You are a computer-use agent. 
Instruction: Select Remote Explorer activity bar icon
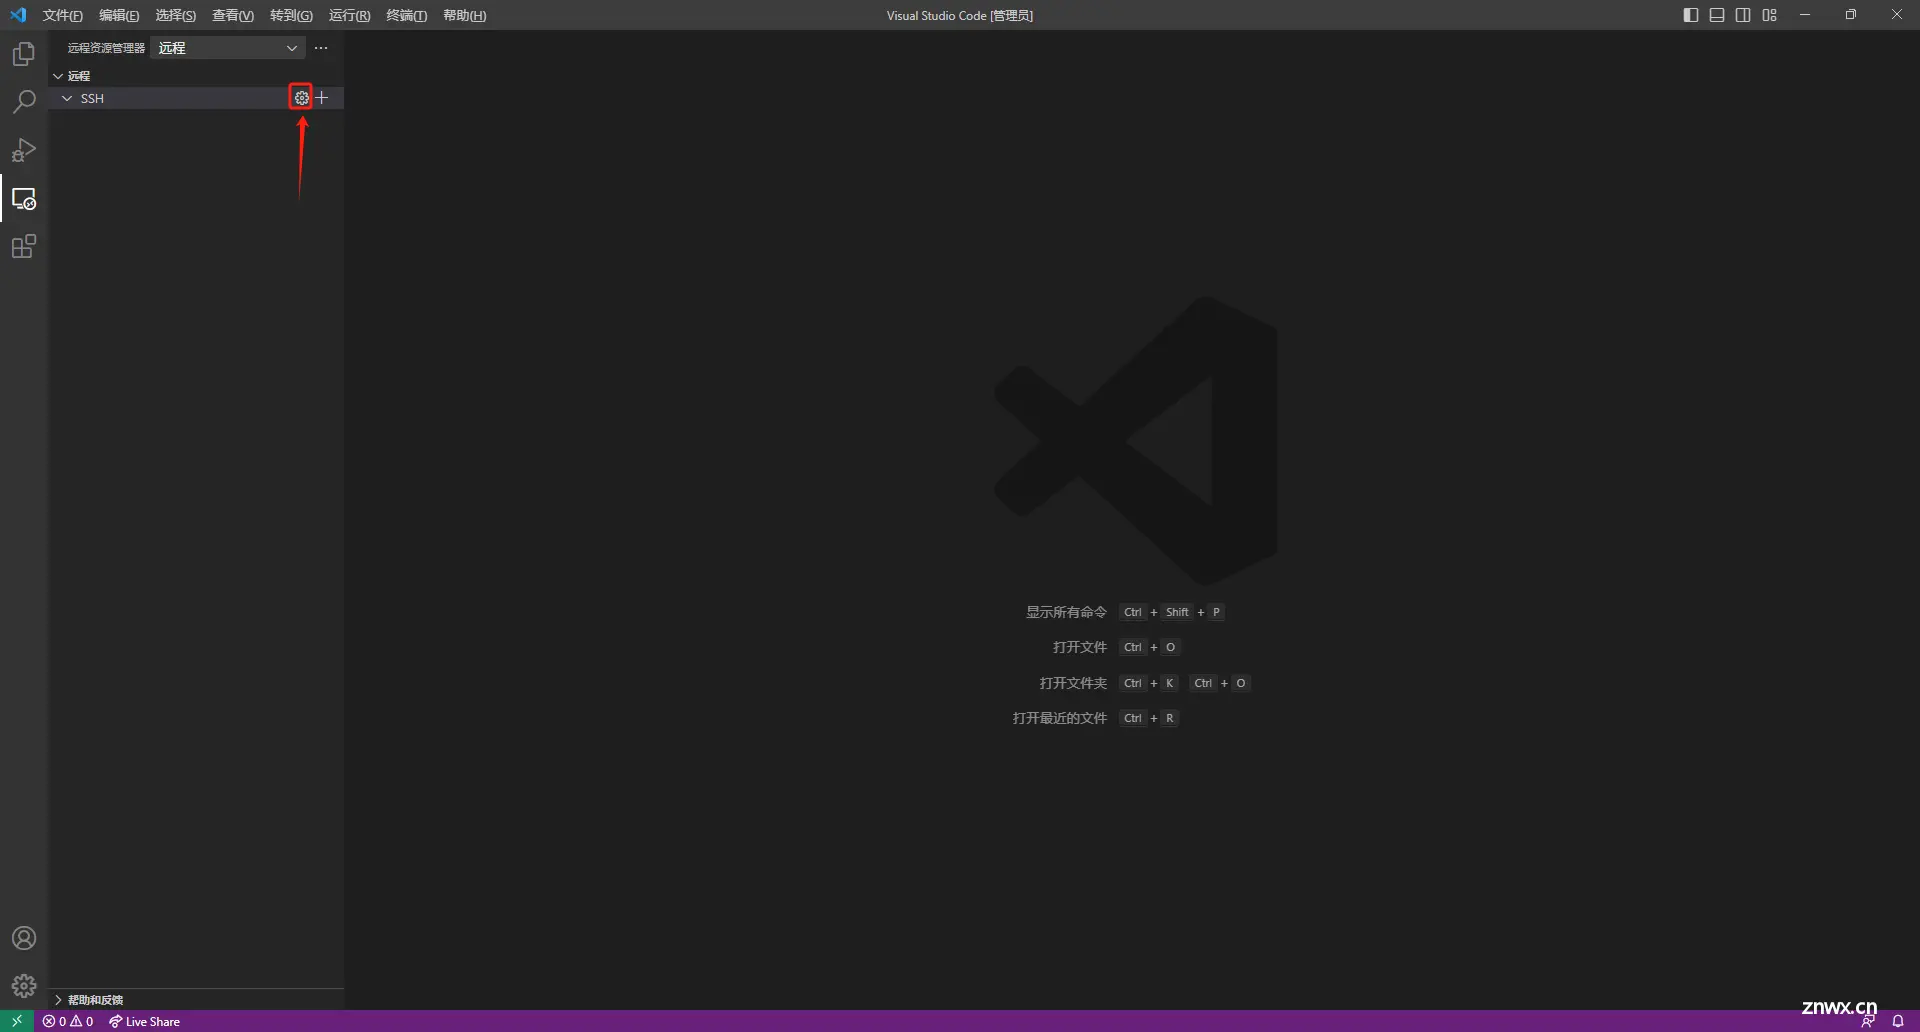[x=24, y=198]
